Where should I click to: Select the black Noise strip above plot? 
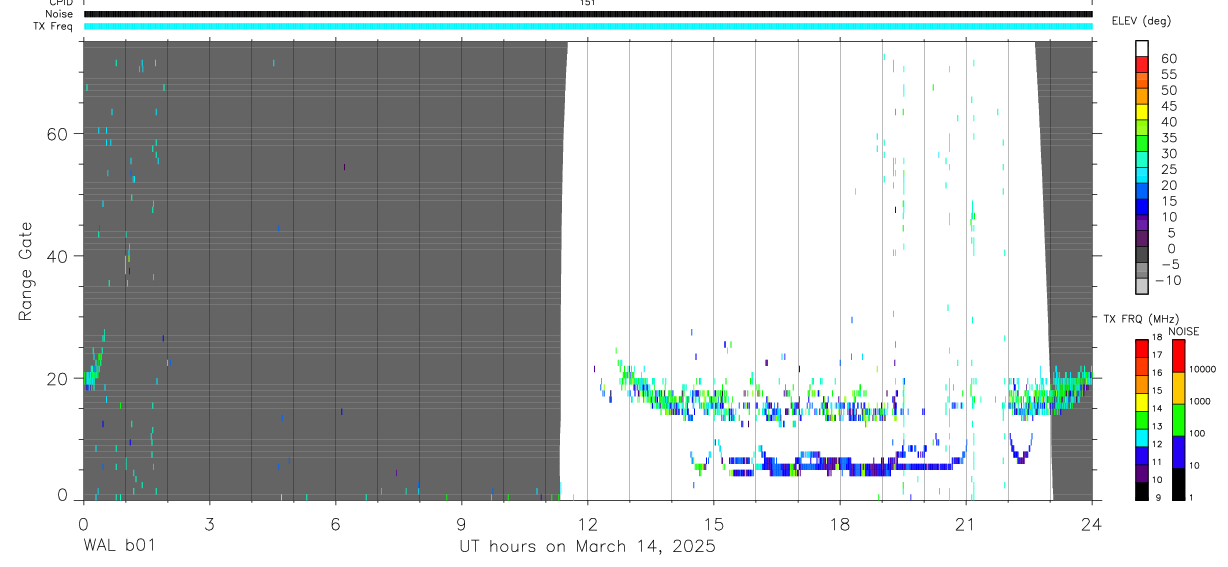pyautogui.click(x=588, y=14)
